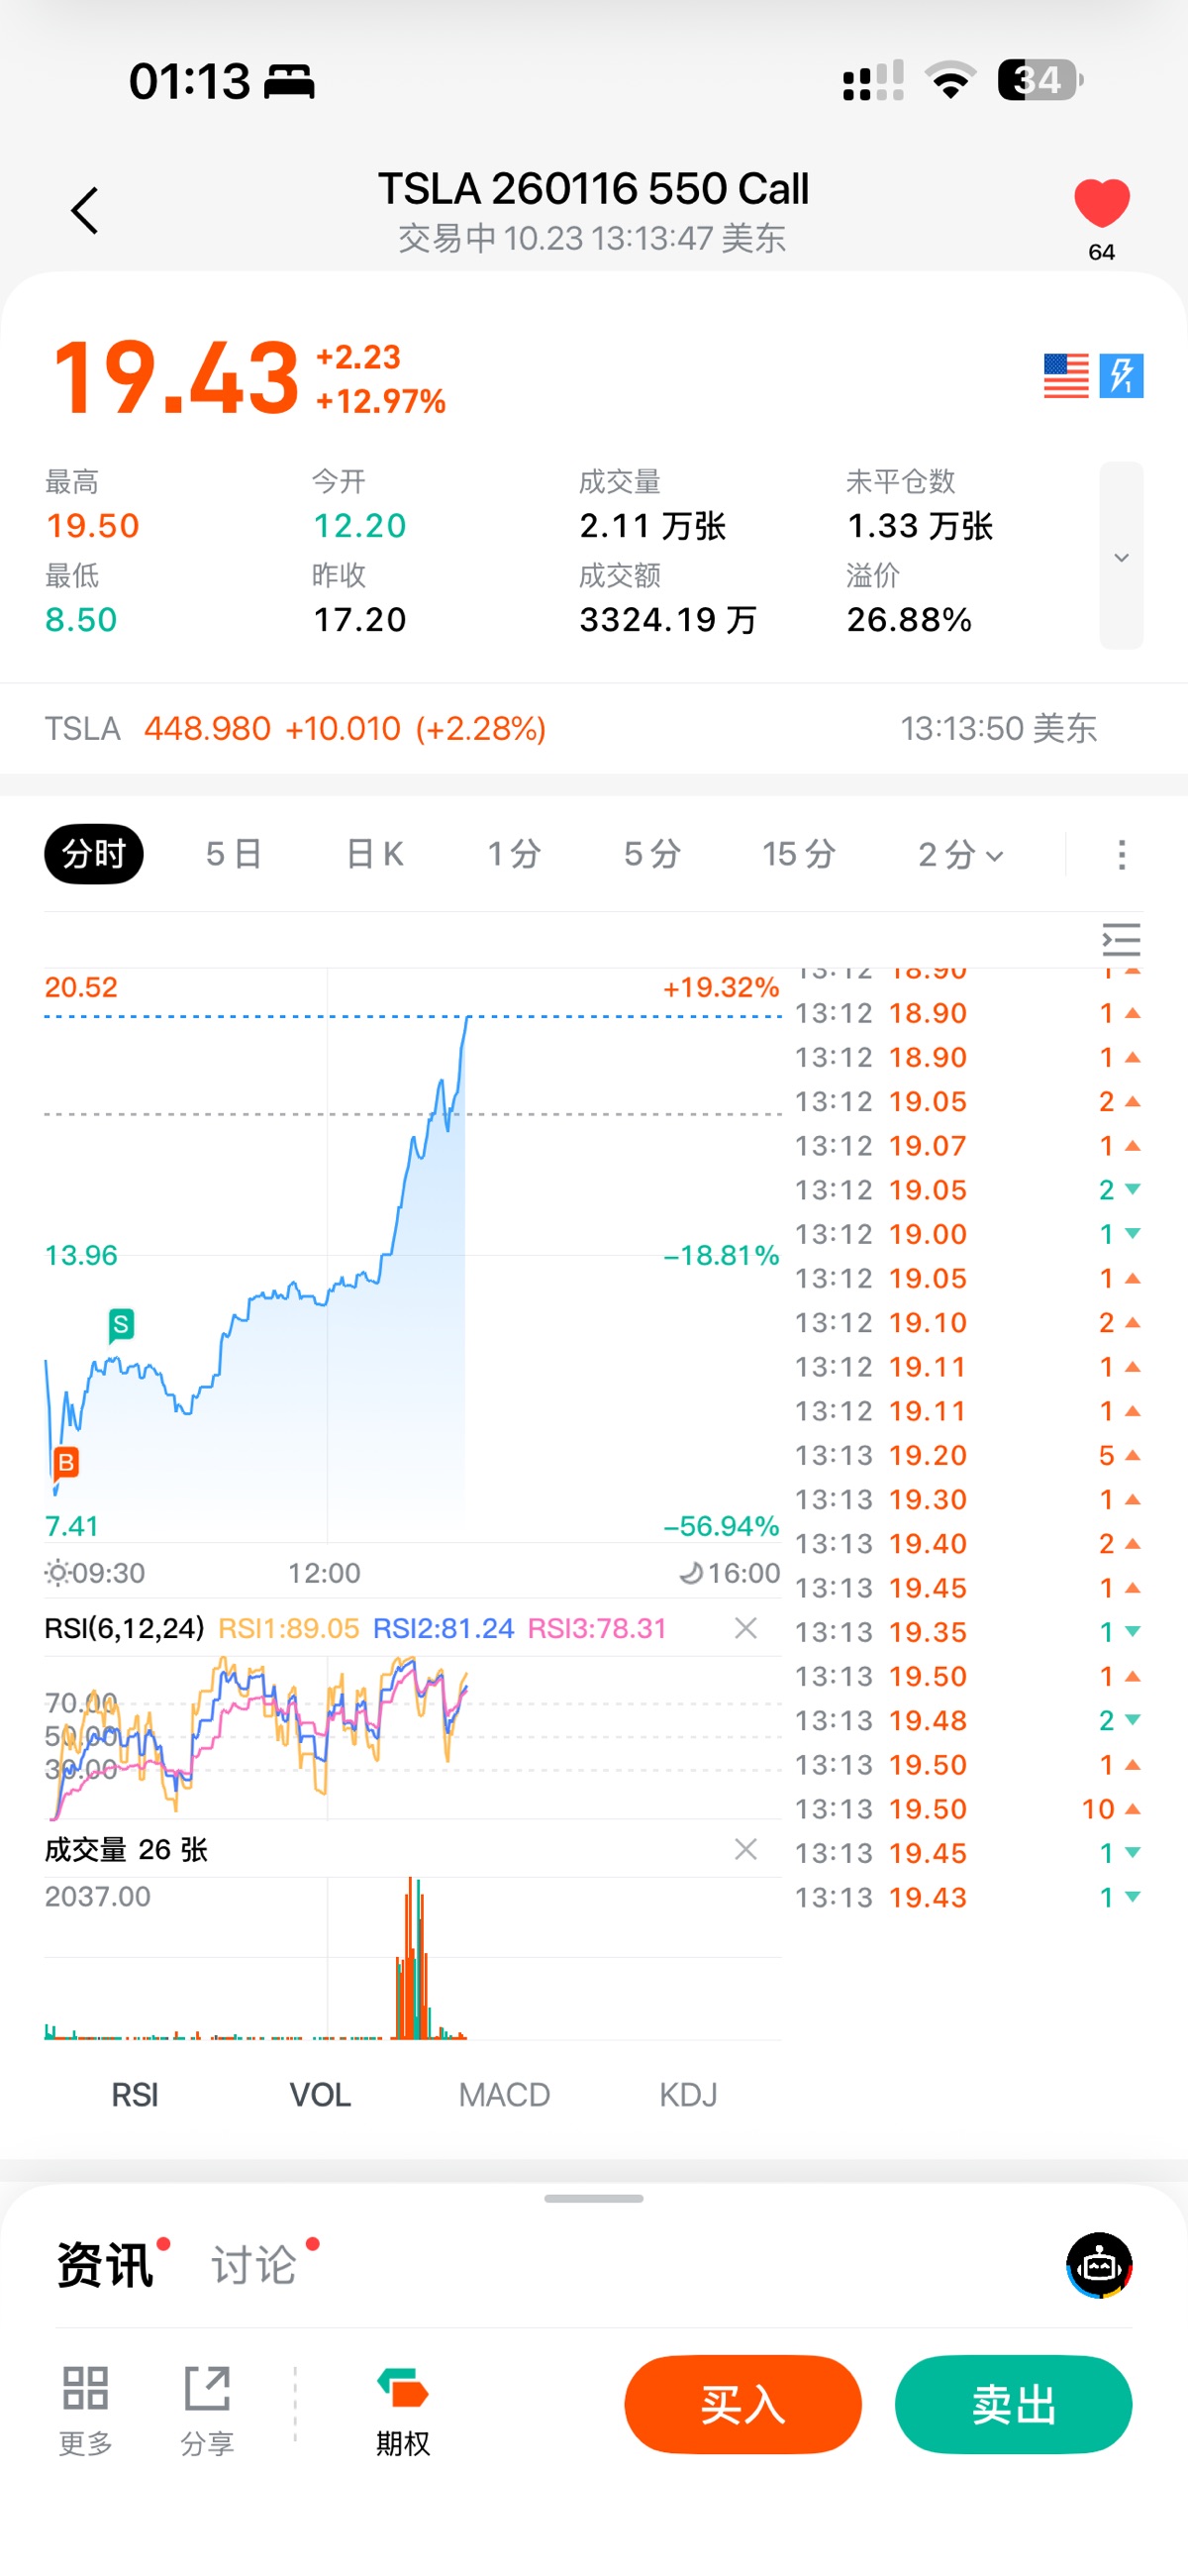Toggle the trade tick list icon
The width and height of the screenshot is (1188, 2576).
click(x=1121, y=940)
